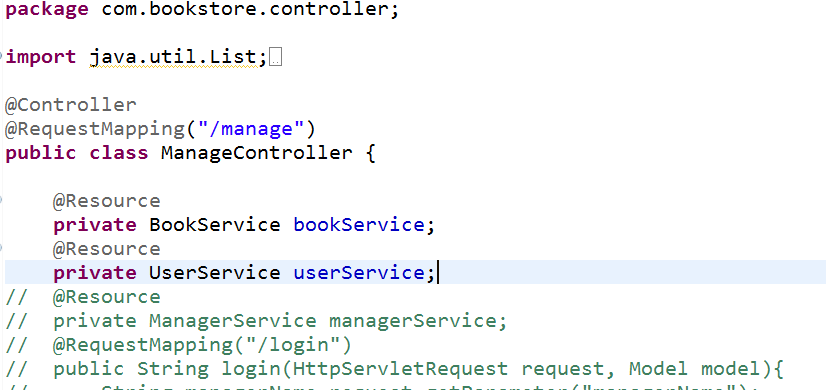Place cursor on the userService field
Image resolution: width=826 pixels, height=390 pixels.
pos(359,273)
